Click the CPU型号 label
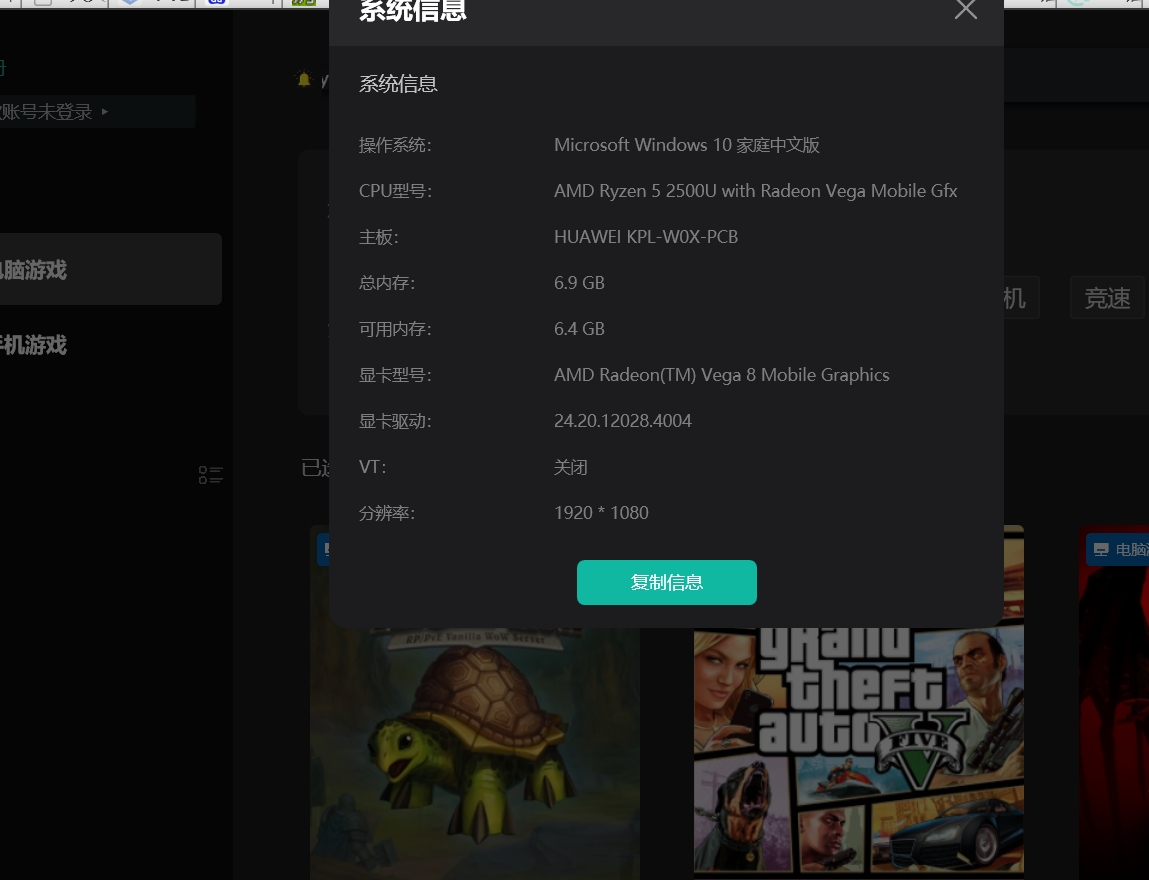 click(395, 191)
